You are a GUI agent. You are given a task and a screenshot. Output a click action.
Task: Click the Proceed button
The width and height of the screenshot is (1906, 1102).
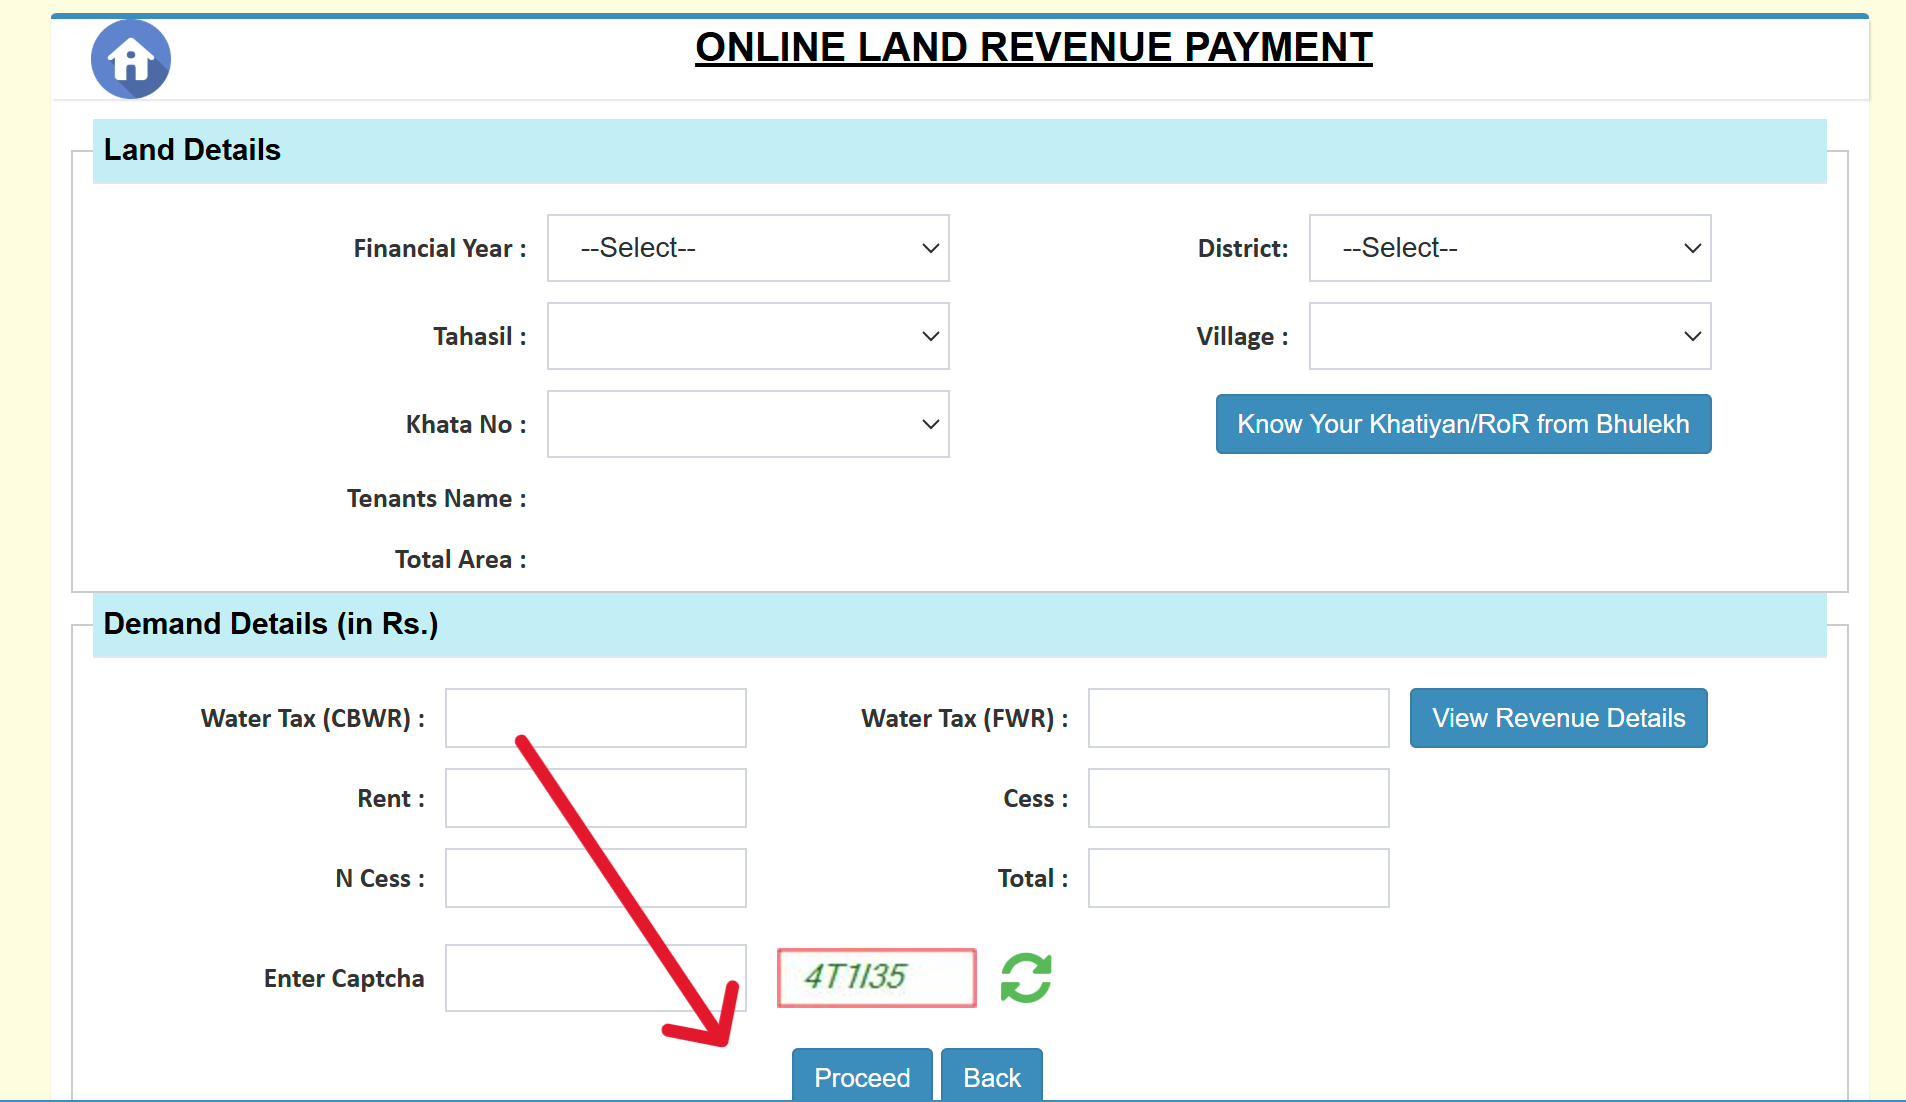coord(862,1075)
